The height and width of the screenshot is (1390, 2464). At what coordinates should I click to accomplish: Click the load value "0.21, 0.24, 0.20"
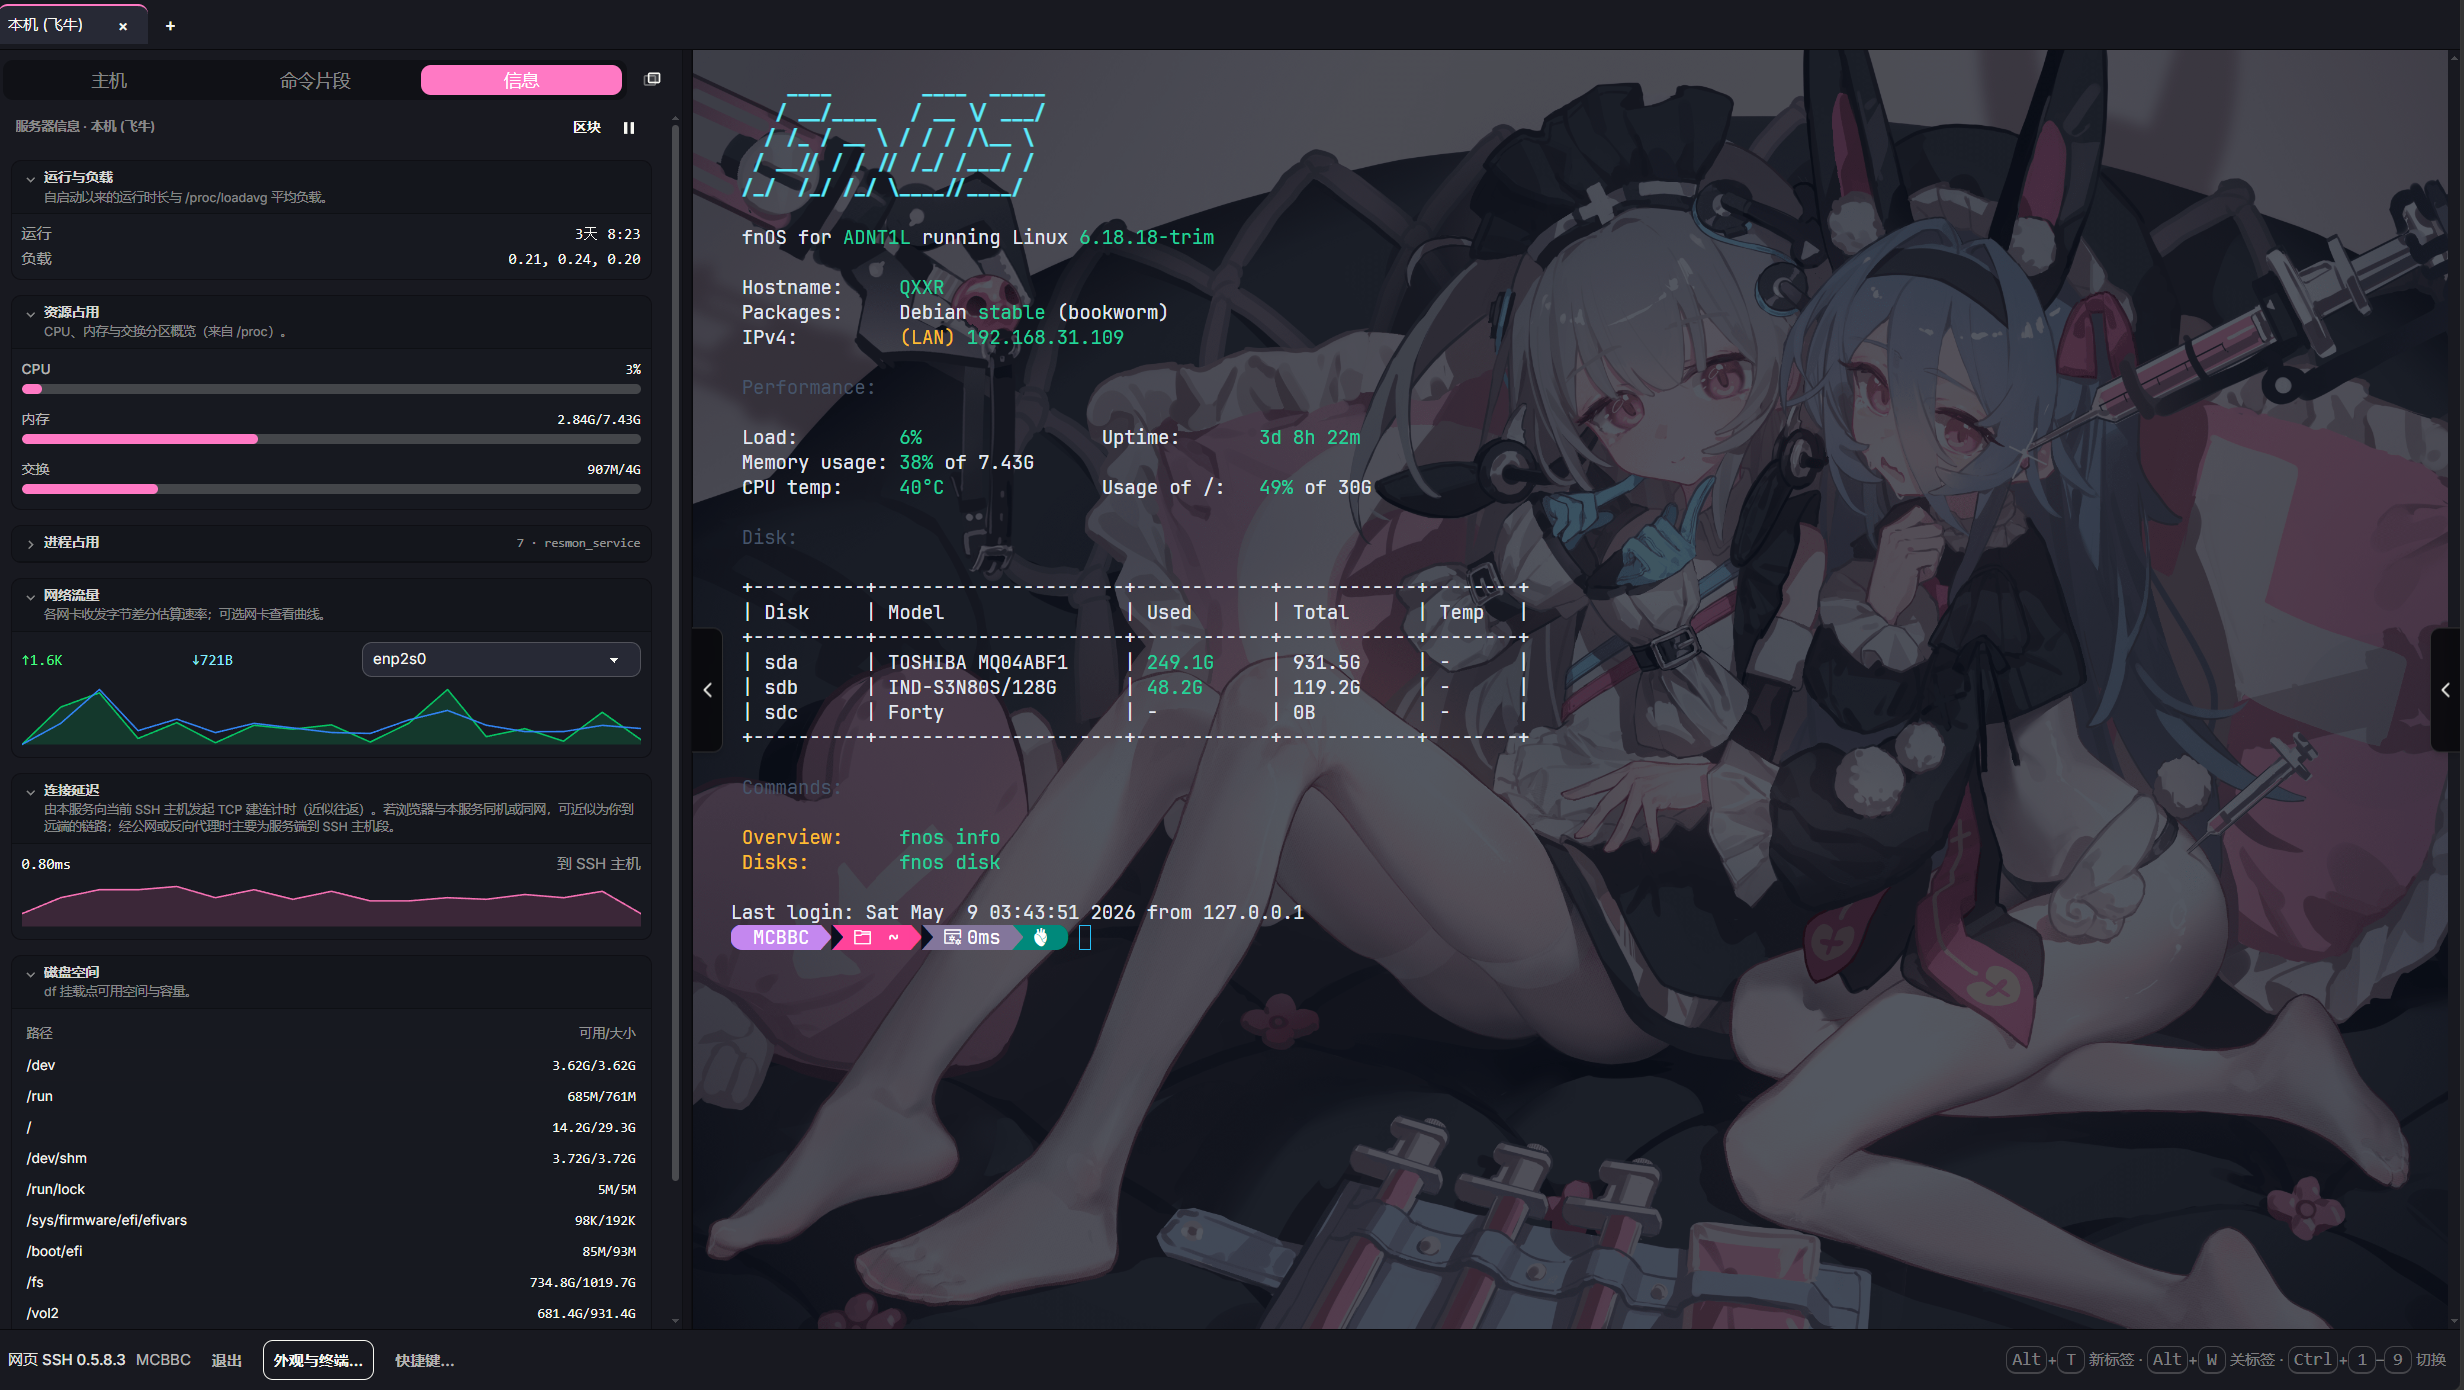574,259
